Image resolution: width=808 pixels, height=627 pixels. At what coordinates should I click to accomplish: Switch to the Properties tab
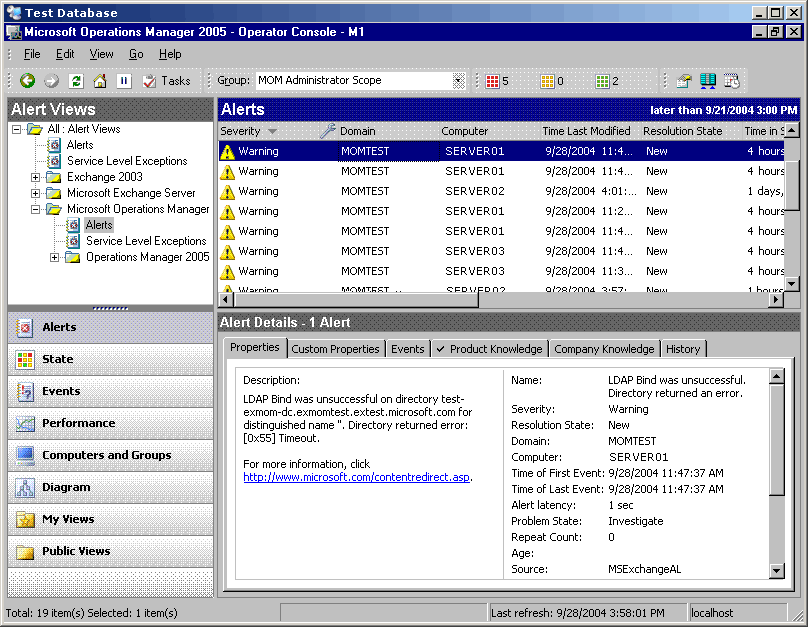(255, 347)
